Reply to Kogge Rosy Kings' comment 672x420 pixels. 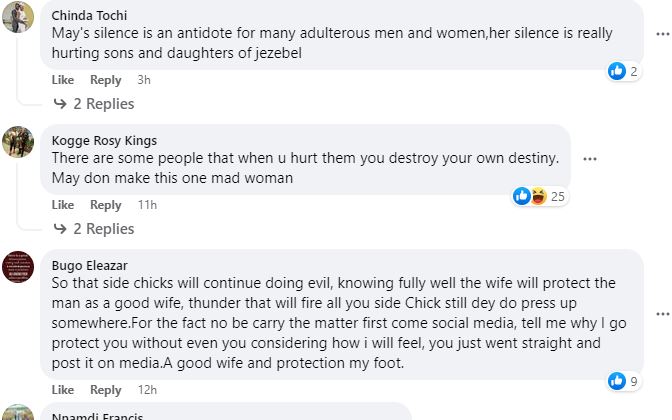[105, 205]
